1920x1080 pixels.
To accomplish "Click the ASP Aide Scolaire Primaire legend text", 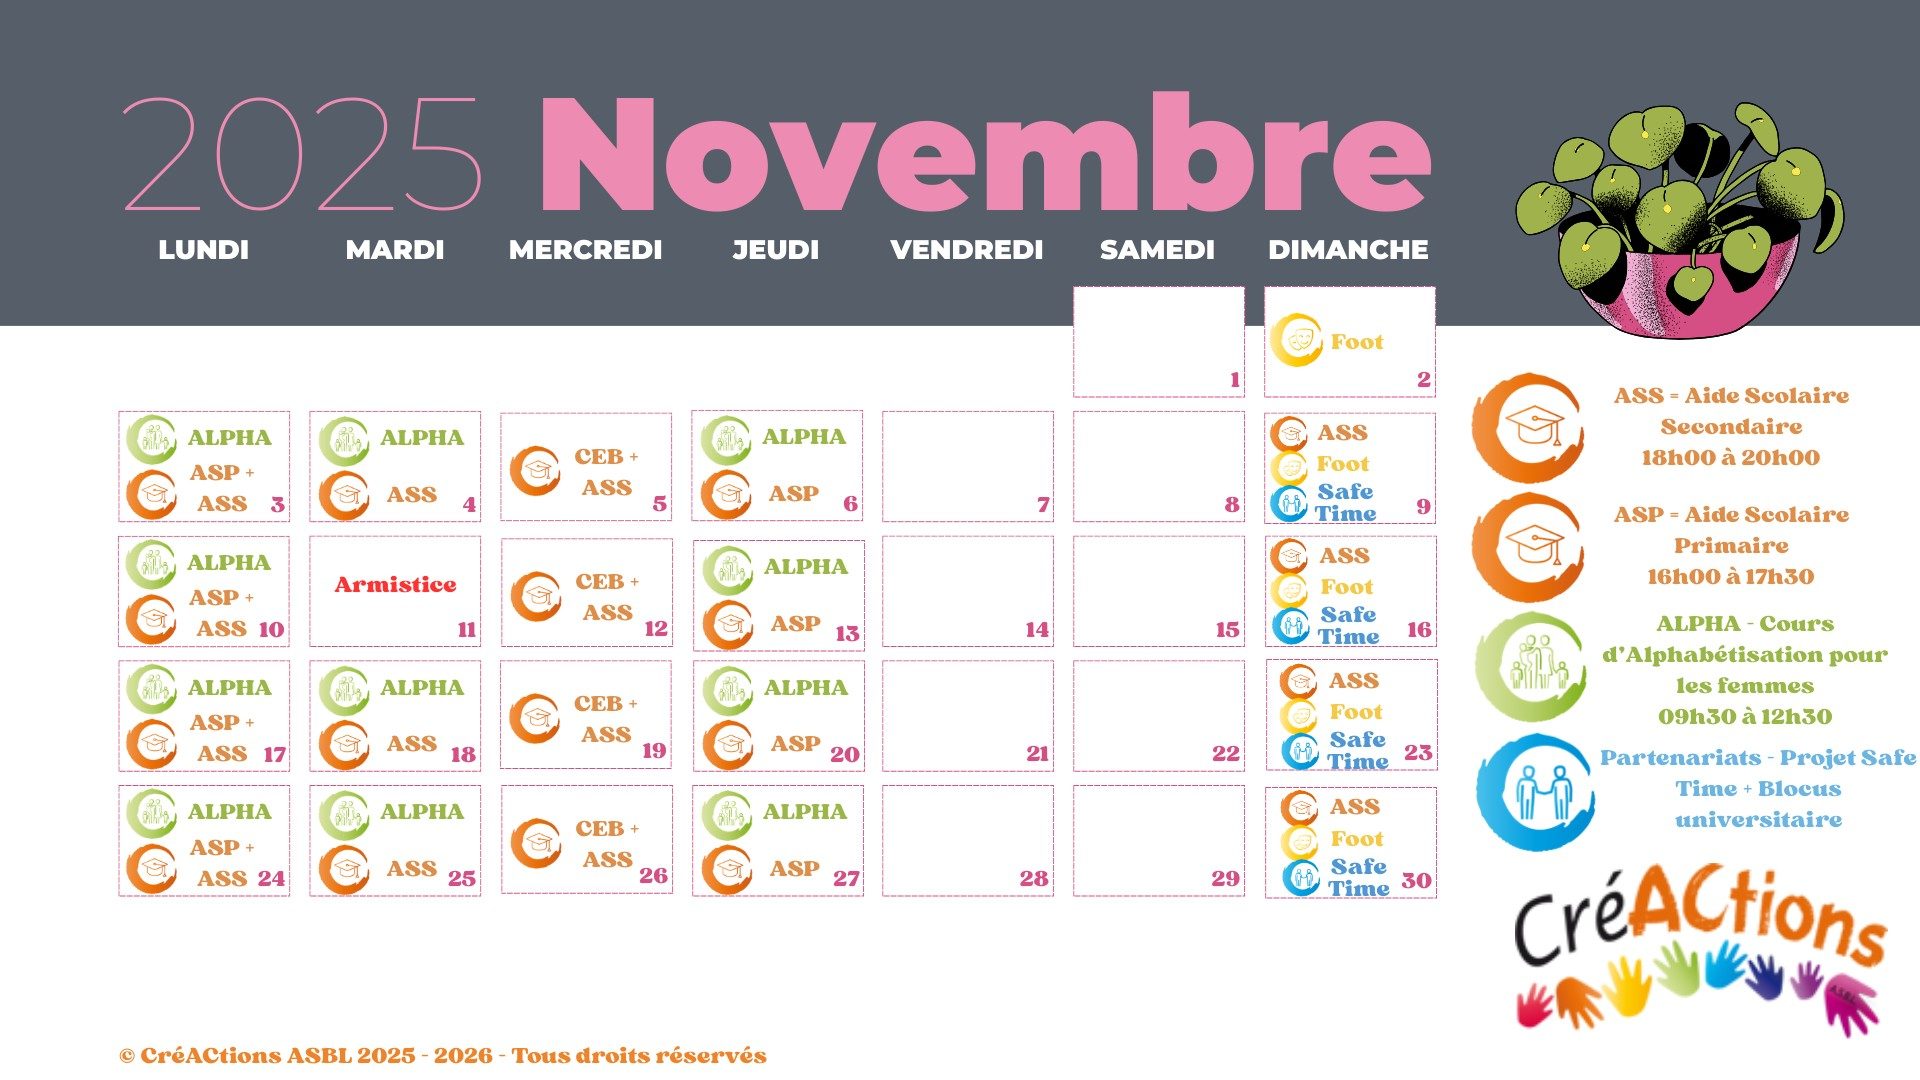I will 1731,545.
